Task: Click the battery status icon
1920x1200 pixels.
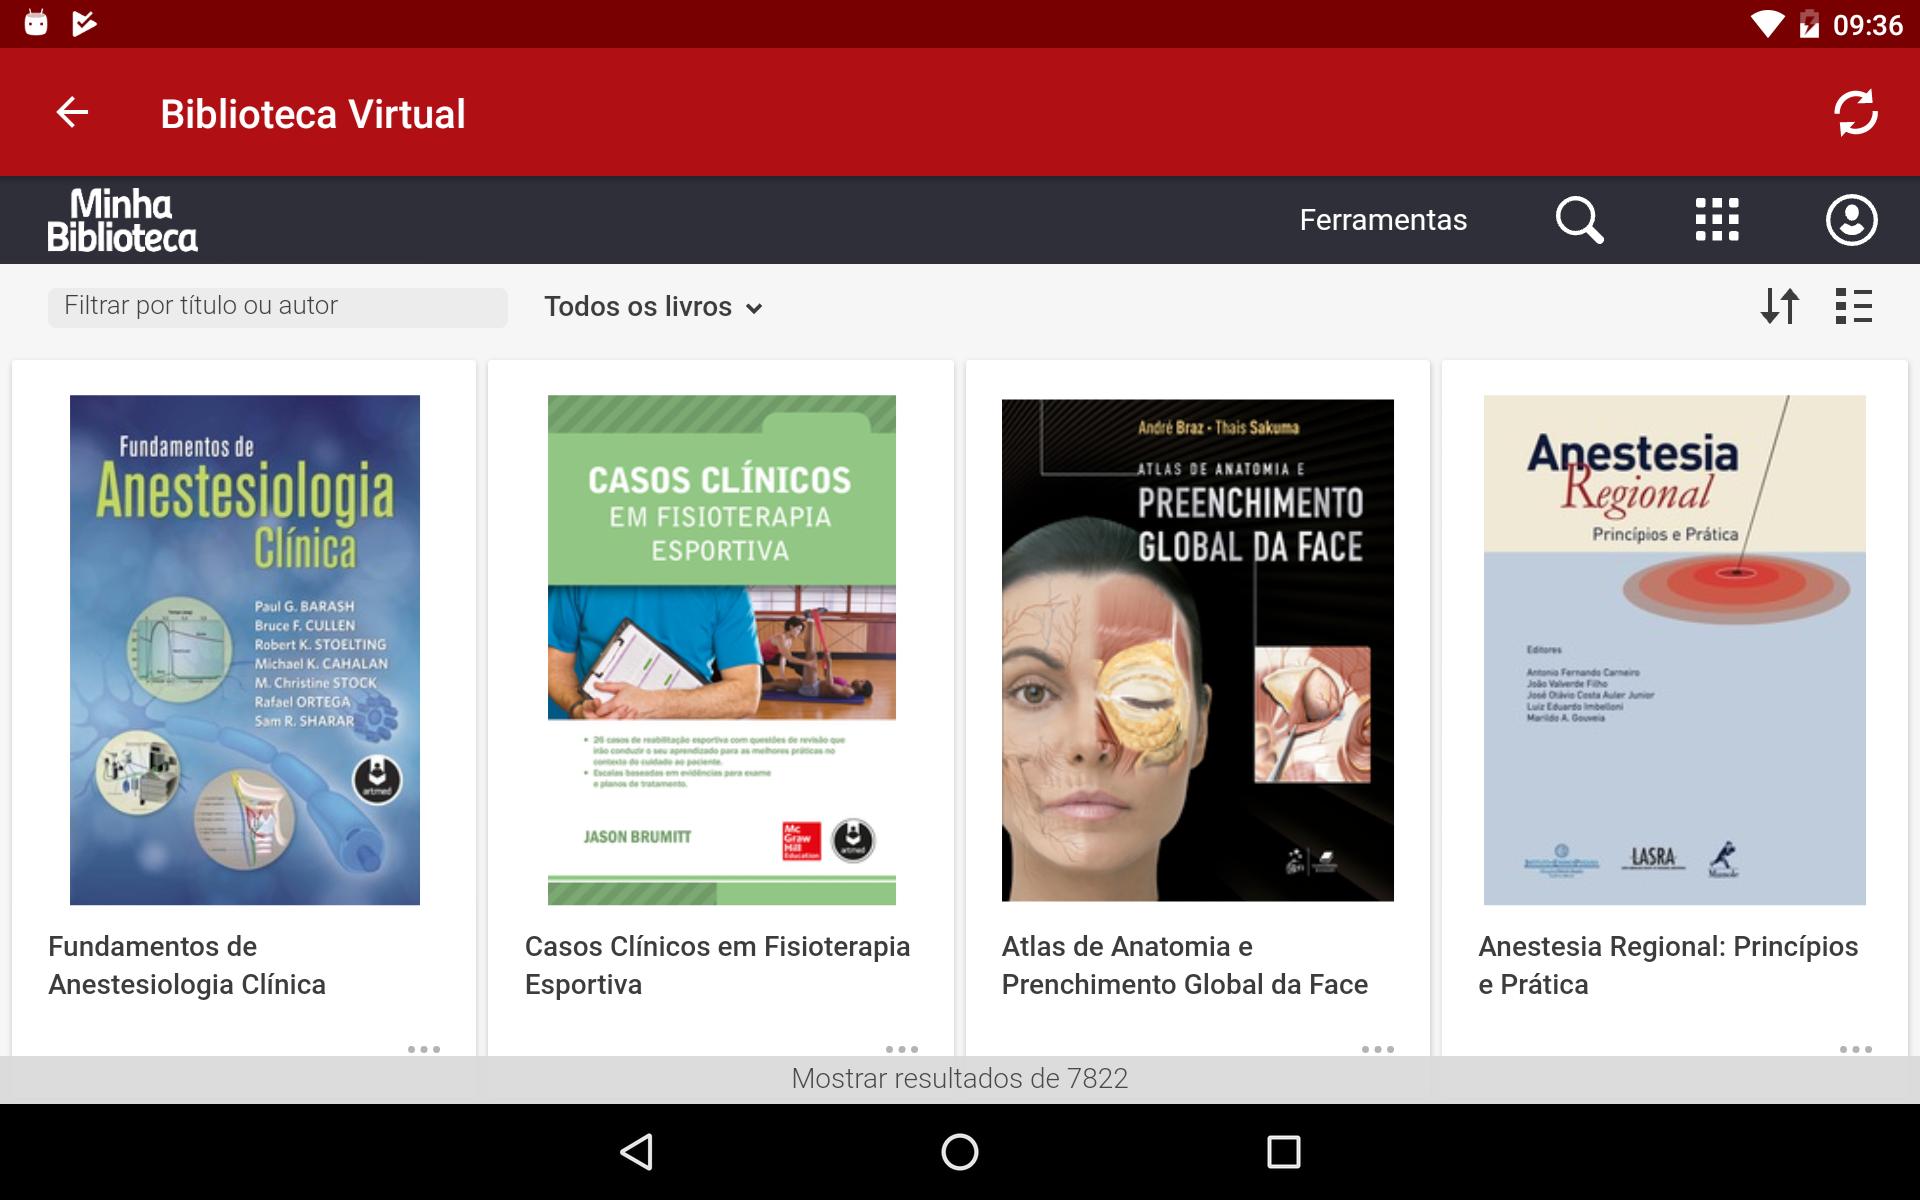Action: (x=1809, y=24)
